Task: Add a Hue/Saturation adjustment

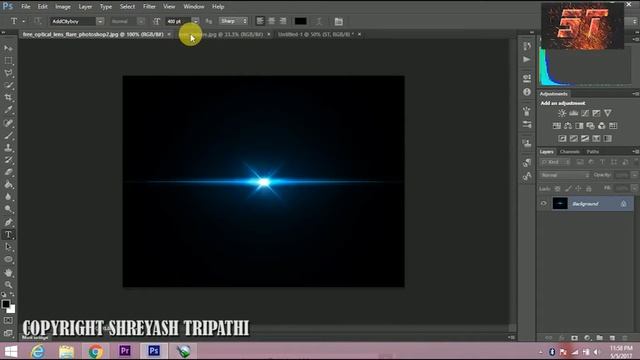Action: [x=556, y=126]
